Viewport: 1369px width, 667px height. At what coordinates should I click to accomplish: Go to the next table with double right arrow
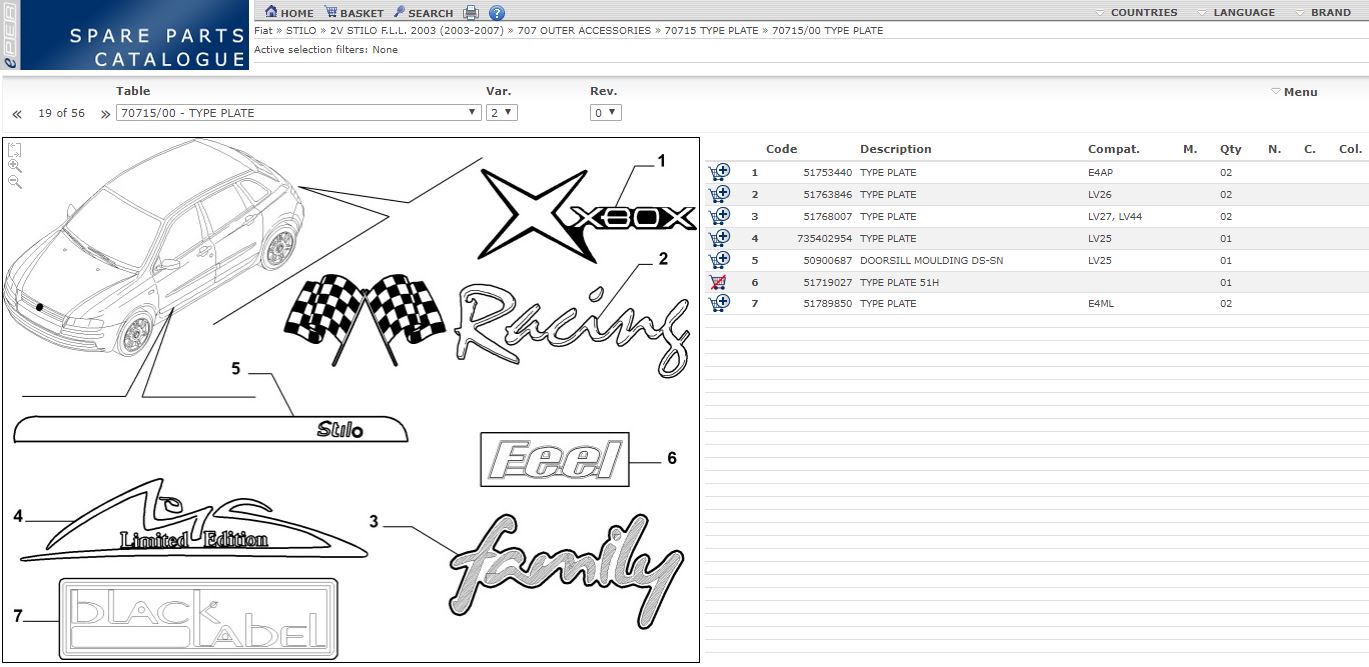(105, 114)
